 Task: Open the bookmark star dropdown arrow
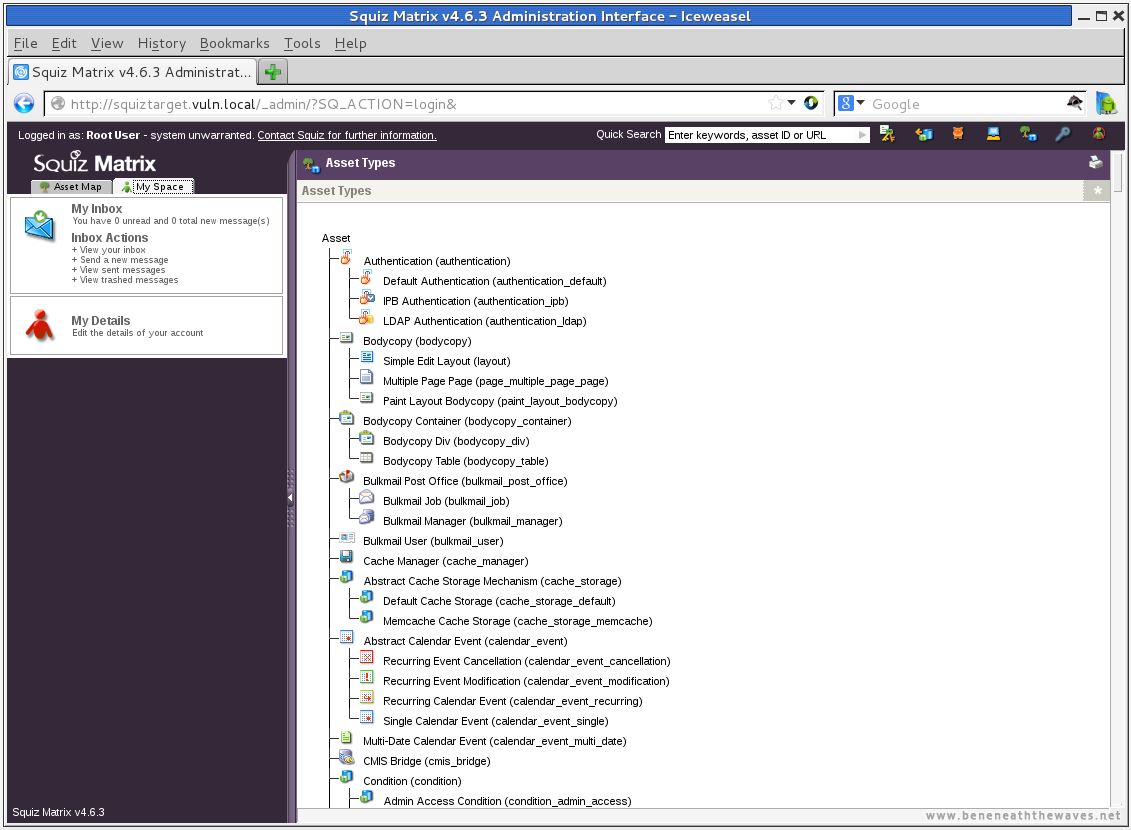tap(791, 103)
